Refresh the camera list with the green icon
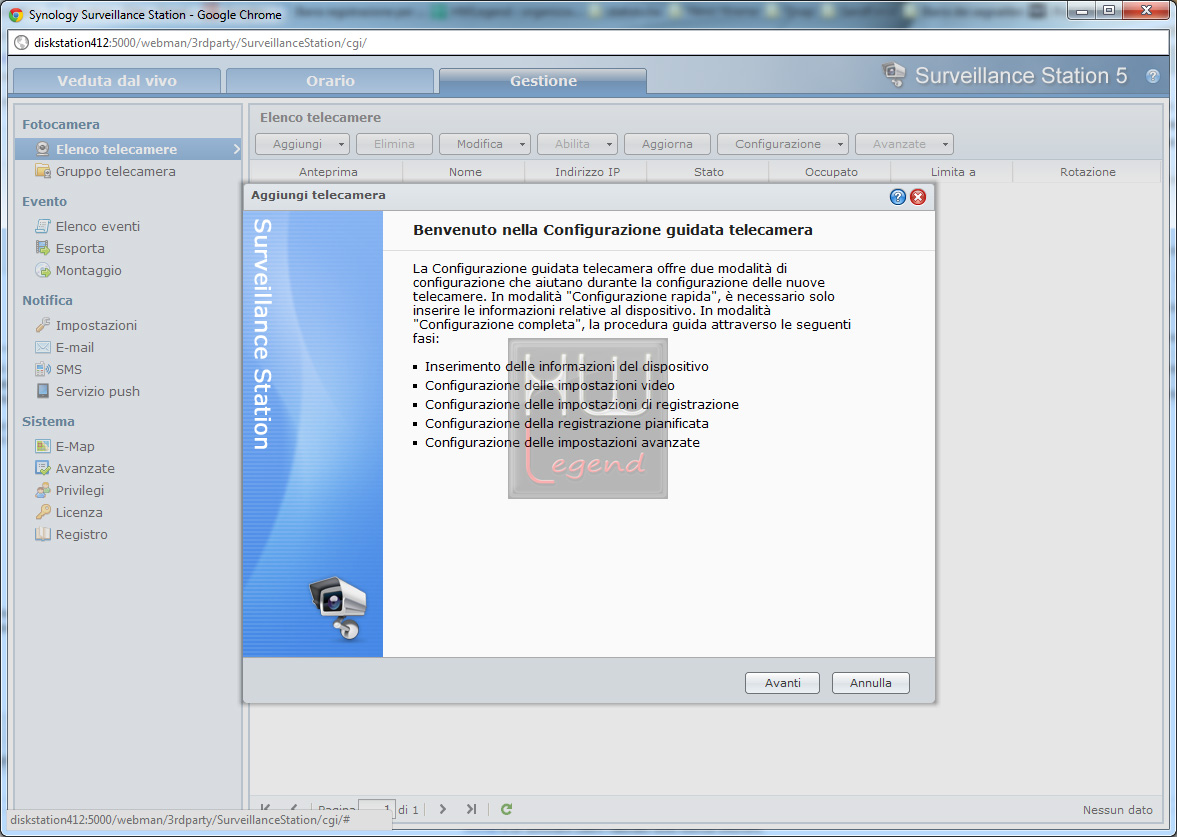This screenshot has width=1177, height=837. 507,808
